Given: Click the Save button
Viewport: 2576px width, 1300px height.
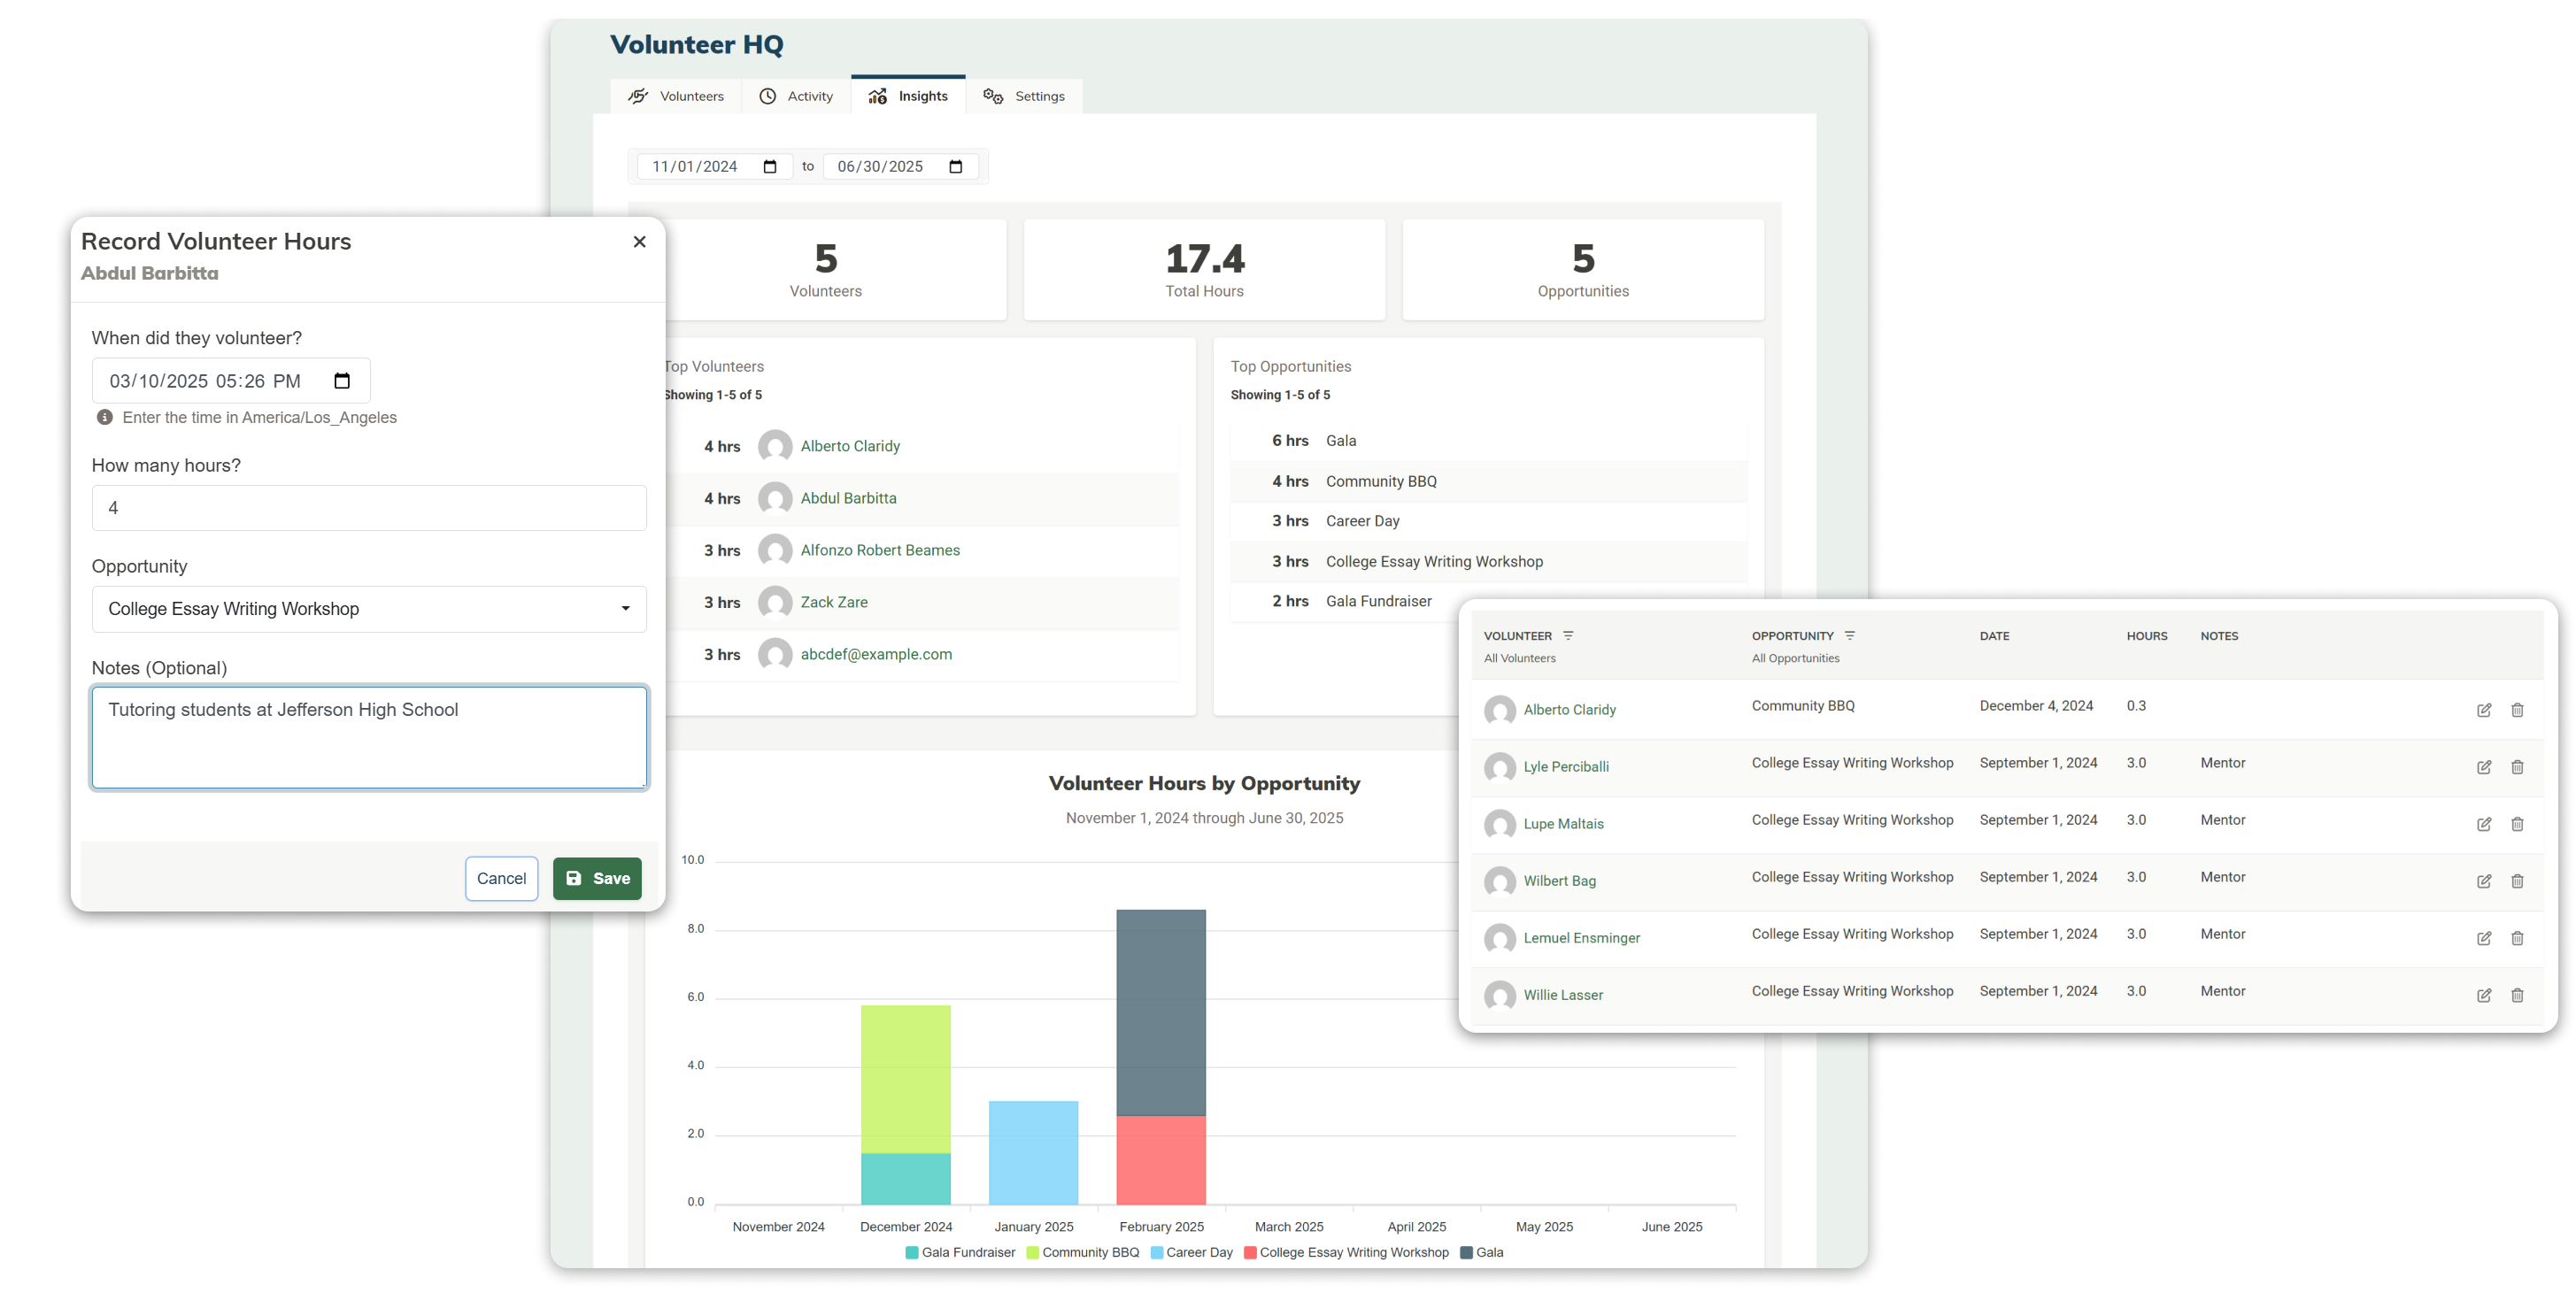Looking at the screenshot, I should (x=597, y=878).
